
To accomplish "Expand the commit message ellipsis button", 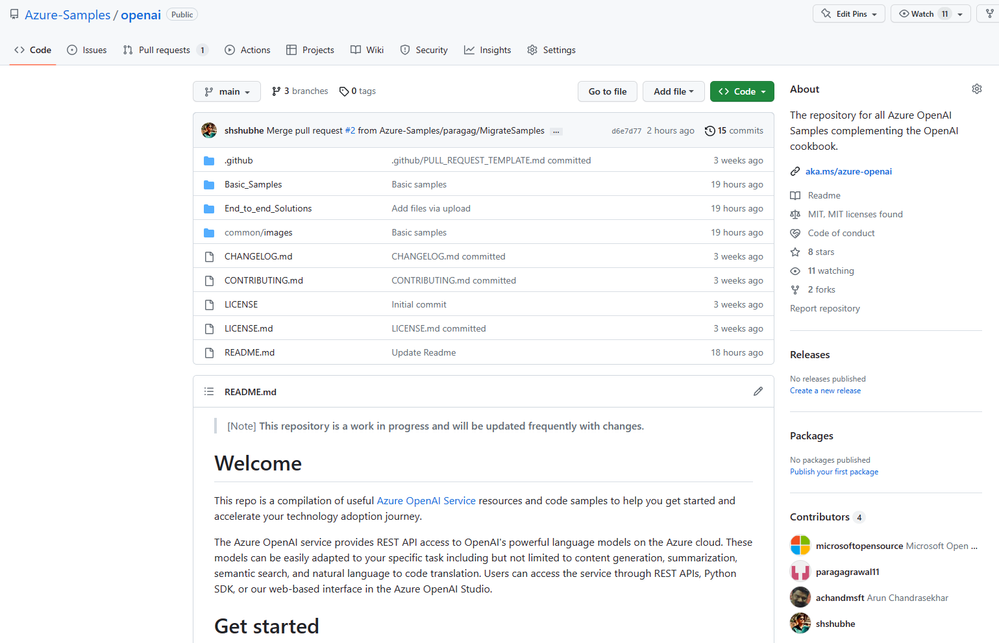I will 556,131.
